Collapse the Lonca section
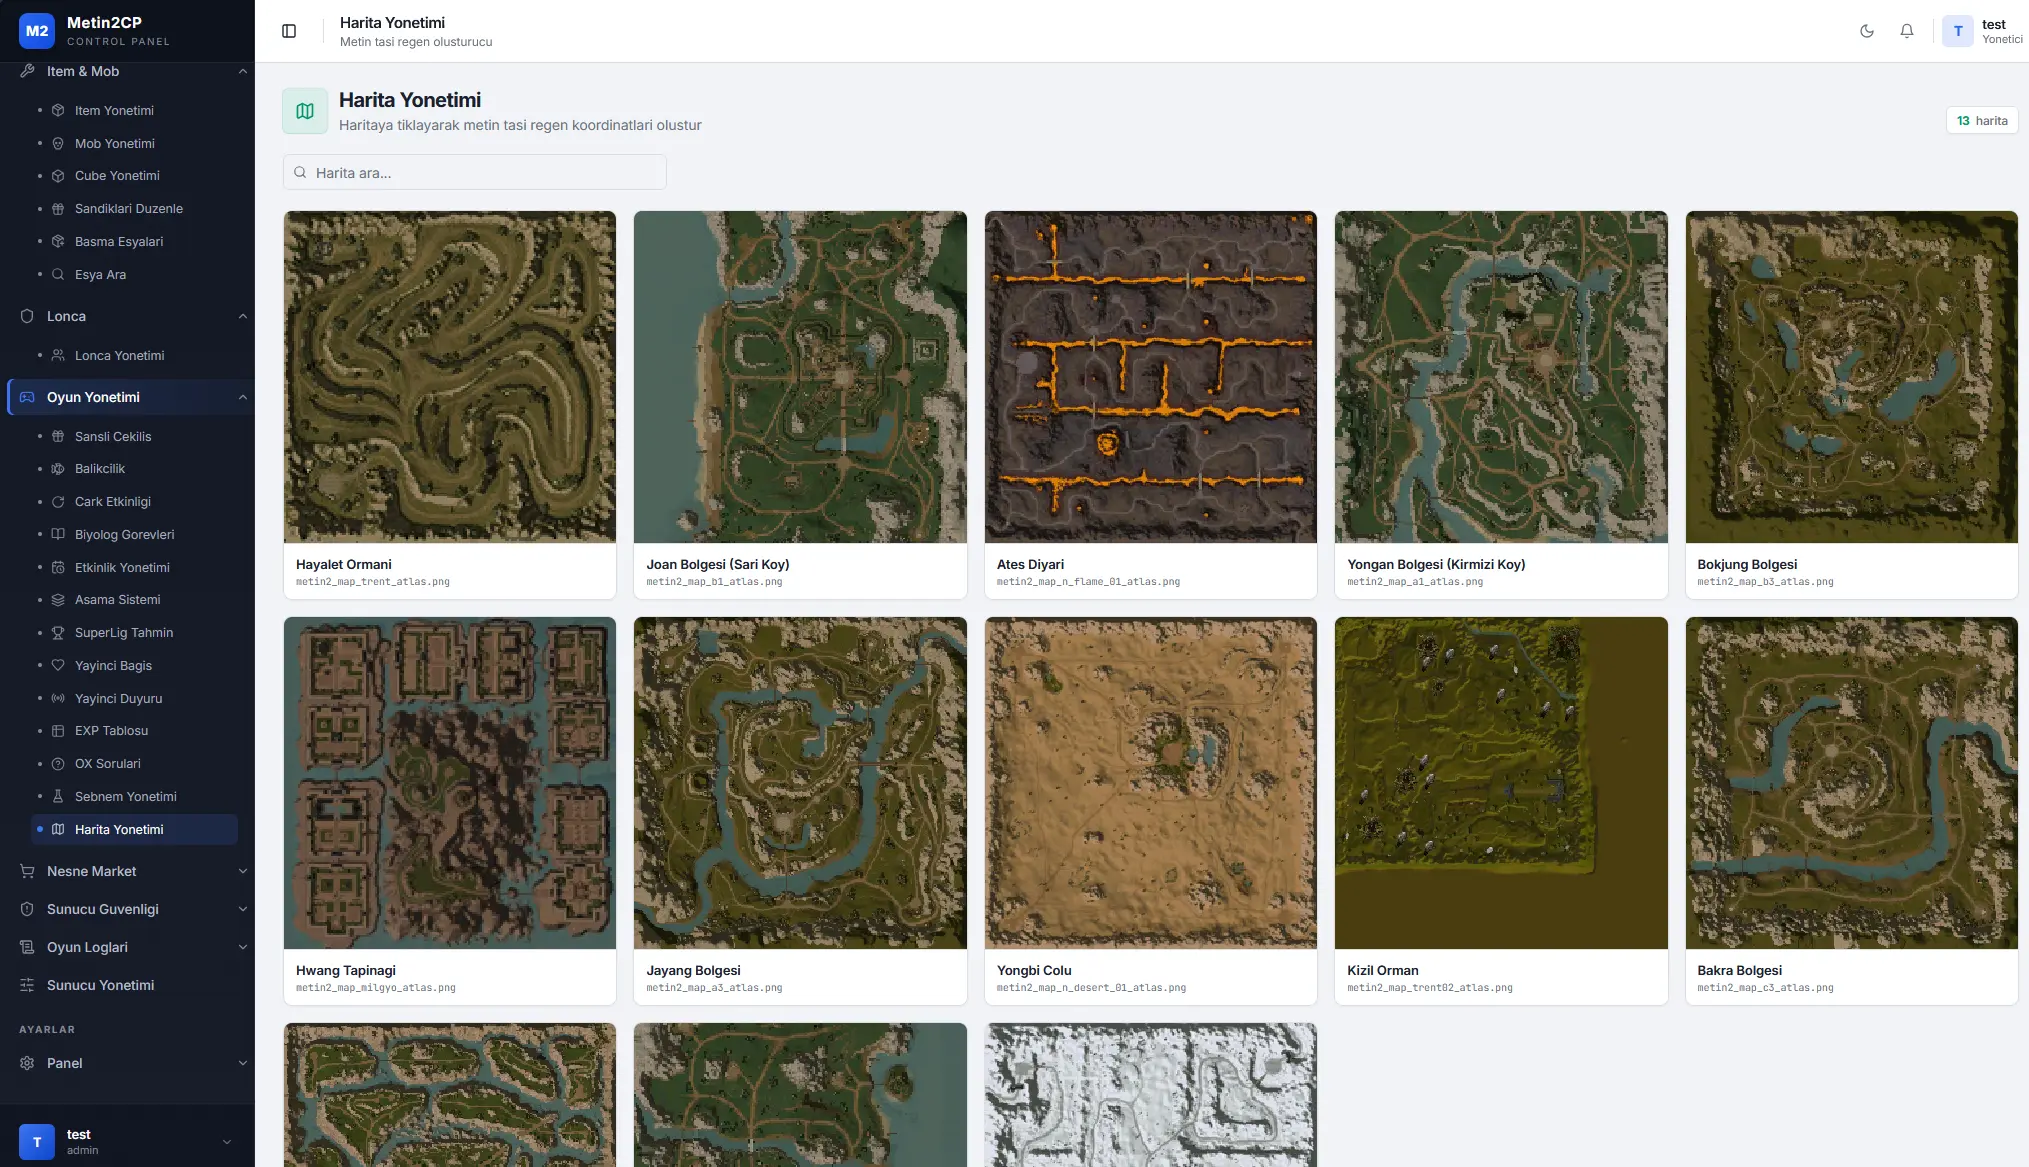The height and width of the screenshot is (1167, 2029). coord(243,316)
